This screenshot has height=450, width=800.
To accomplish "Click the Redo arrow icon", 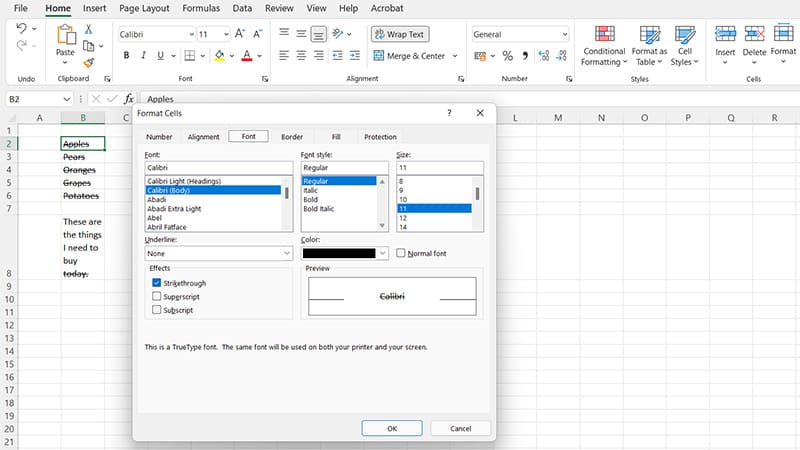I will (21, 46).
